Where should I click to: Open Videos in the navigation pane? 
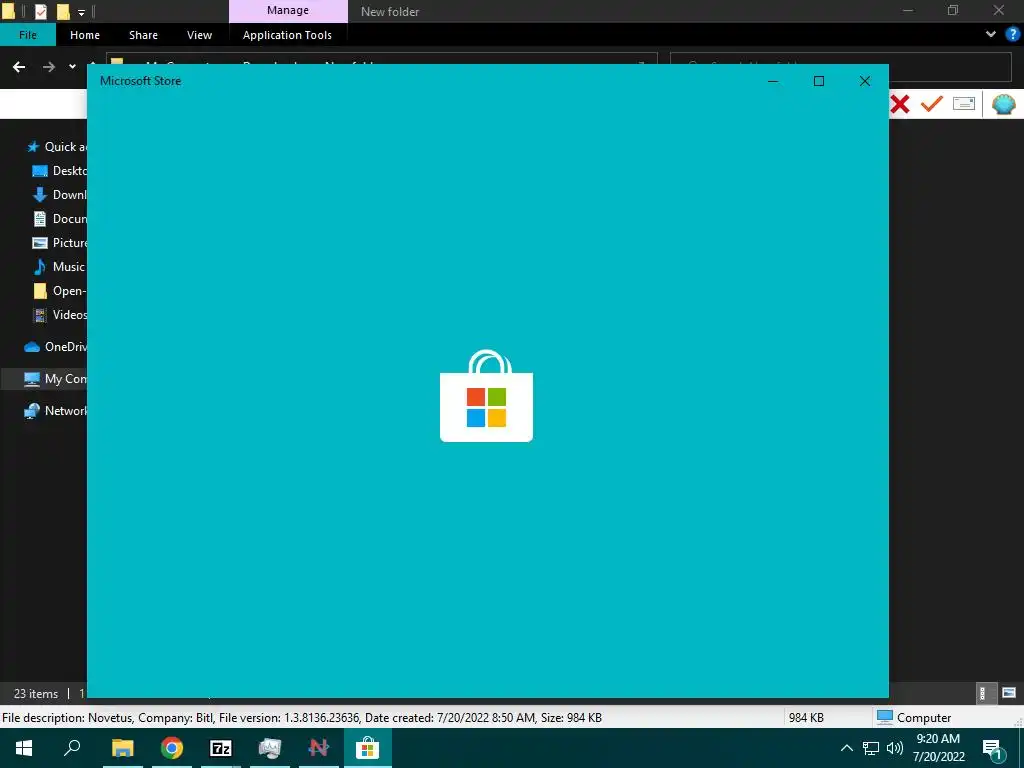(59, 315)
